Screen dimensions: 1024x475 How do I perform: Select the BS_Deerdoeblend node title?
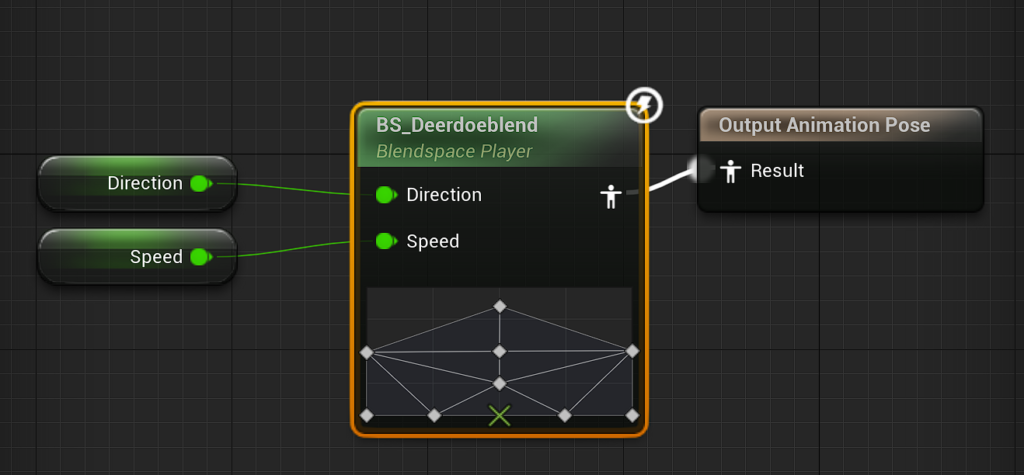457,125
